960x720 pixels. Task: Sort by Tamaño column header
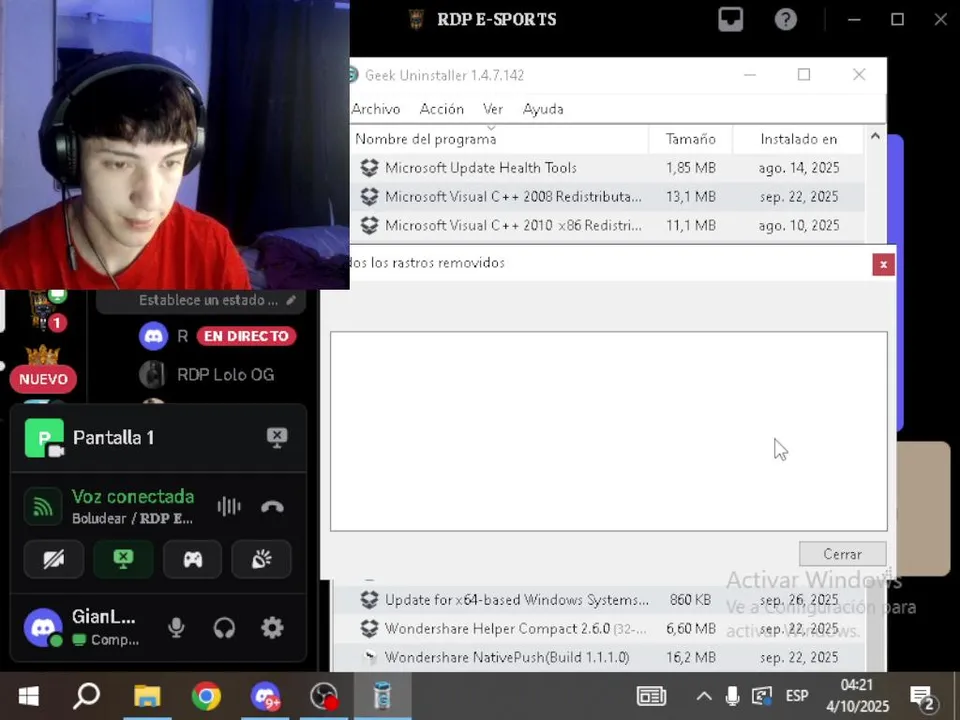[x=691, y=139]
